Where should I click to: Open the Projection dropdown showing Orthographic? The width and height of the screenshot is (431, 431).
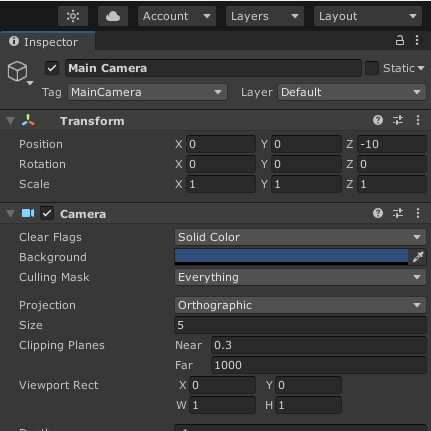(x=300, y=305)
